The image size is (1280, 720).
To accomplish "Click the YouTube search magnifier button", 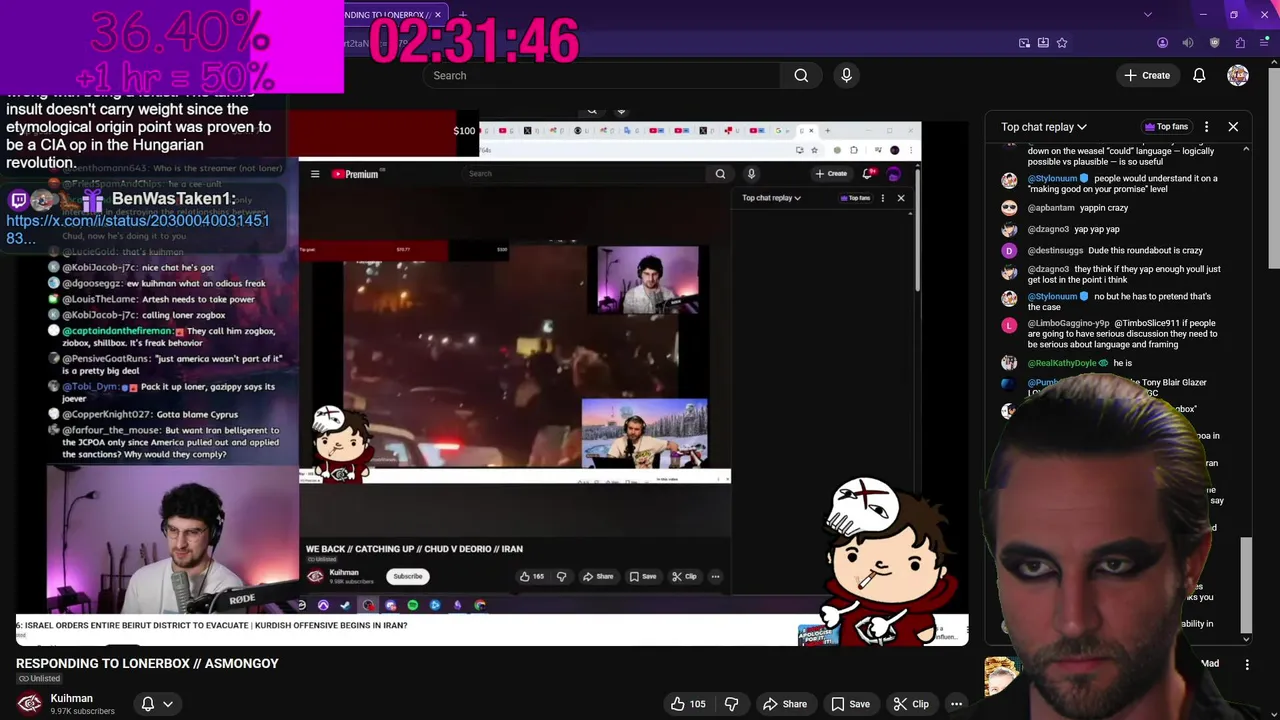I will click(801, 75).
